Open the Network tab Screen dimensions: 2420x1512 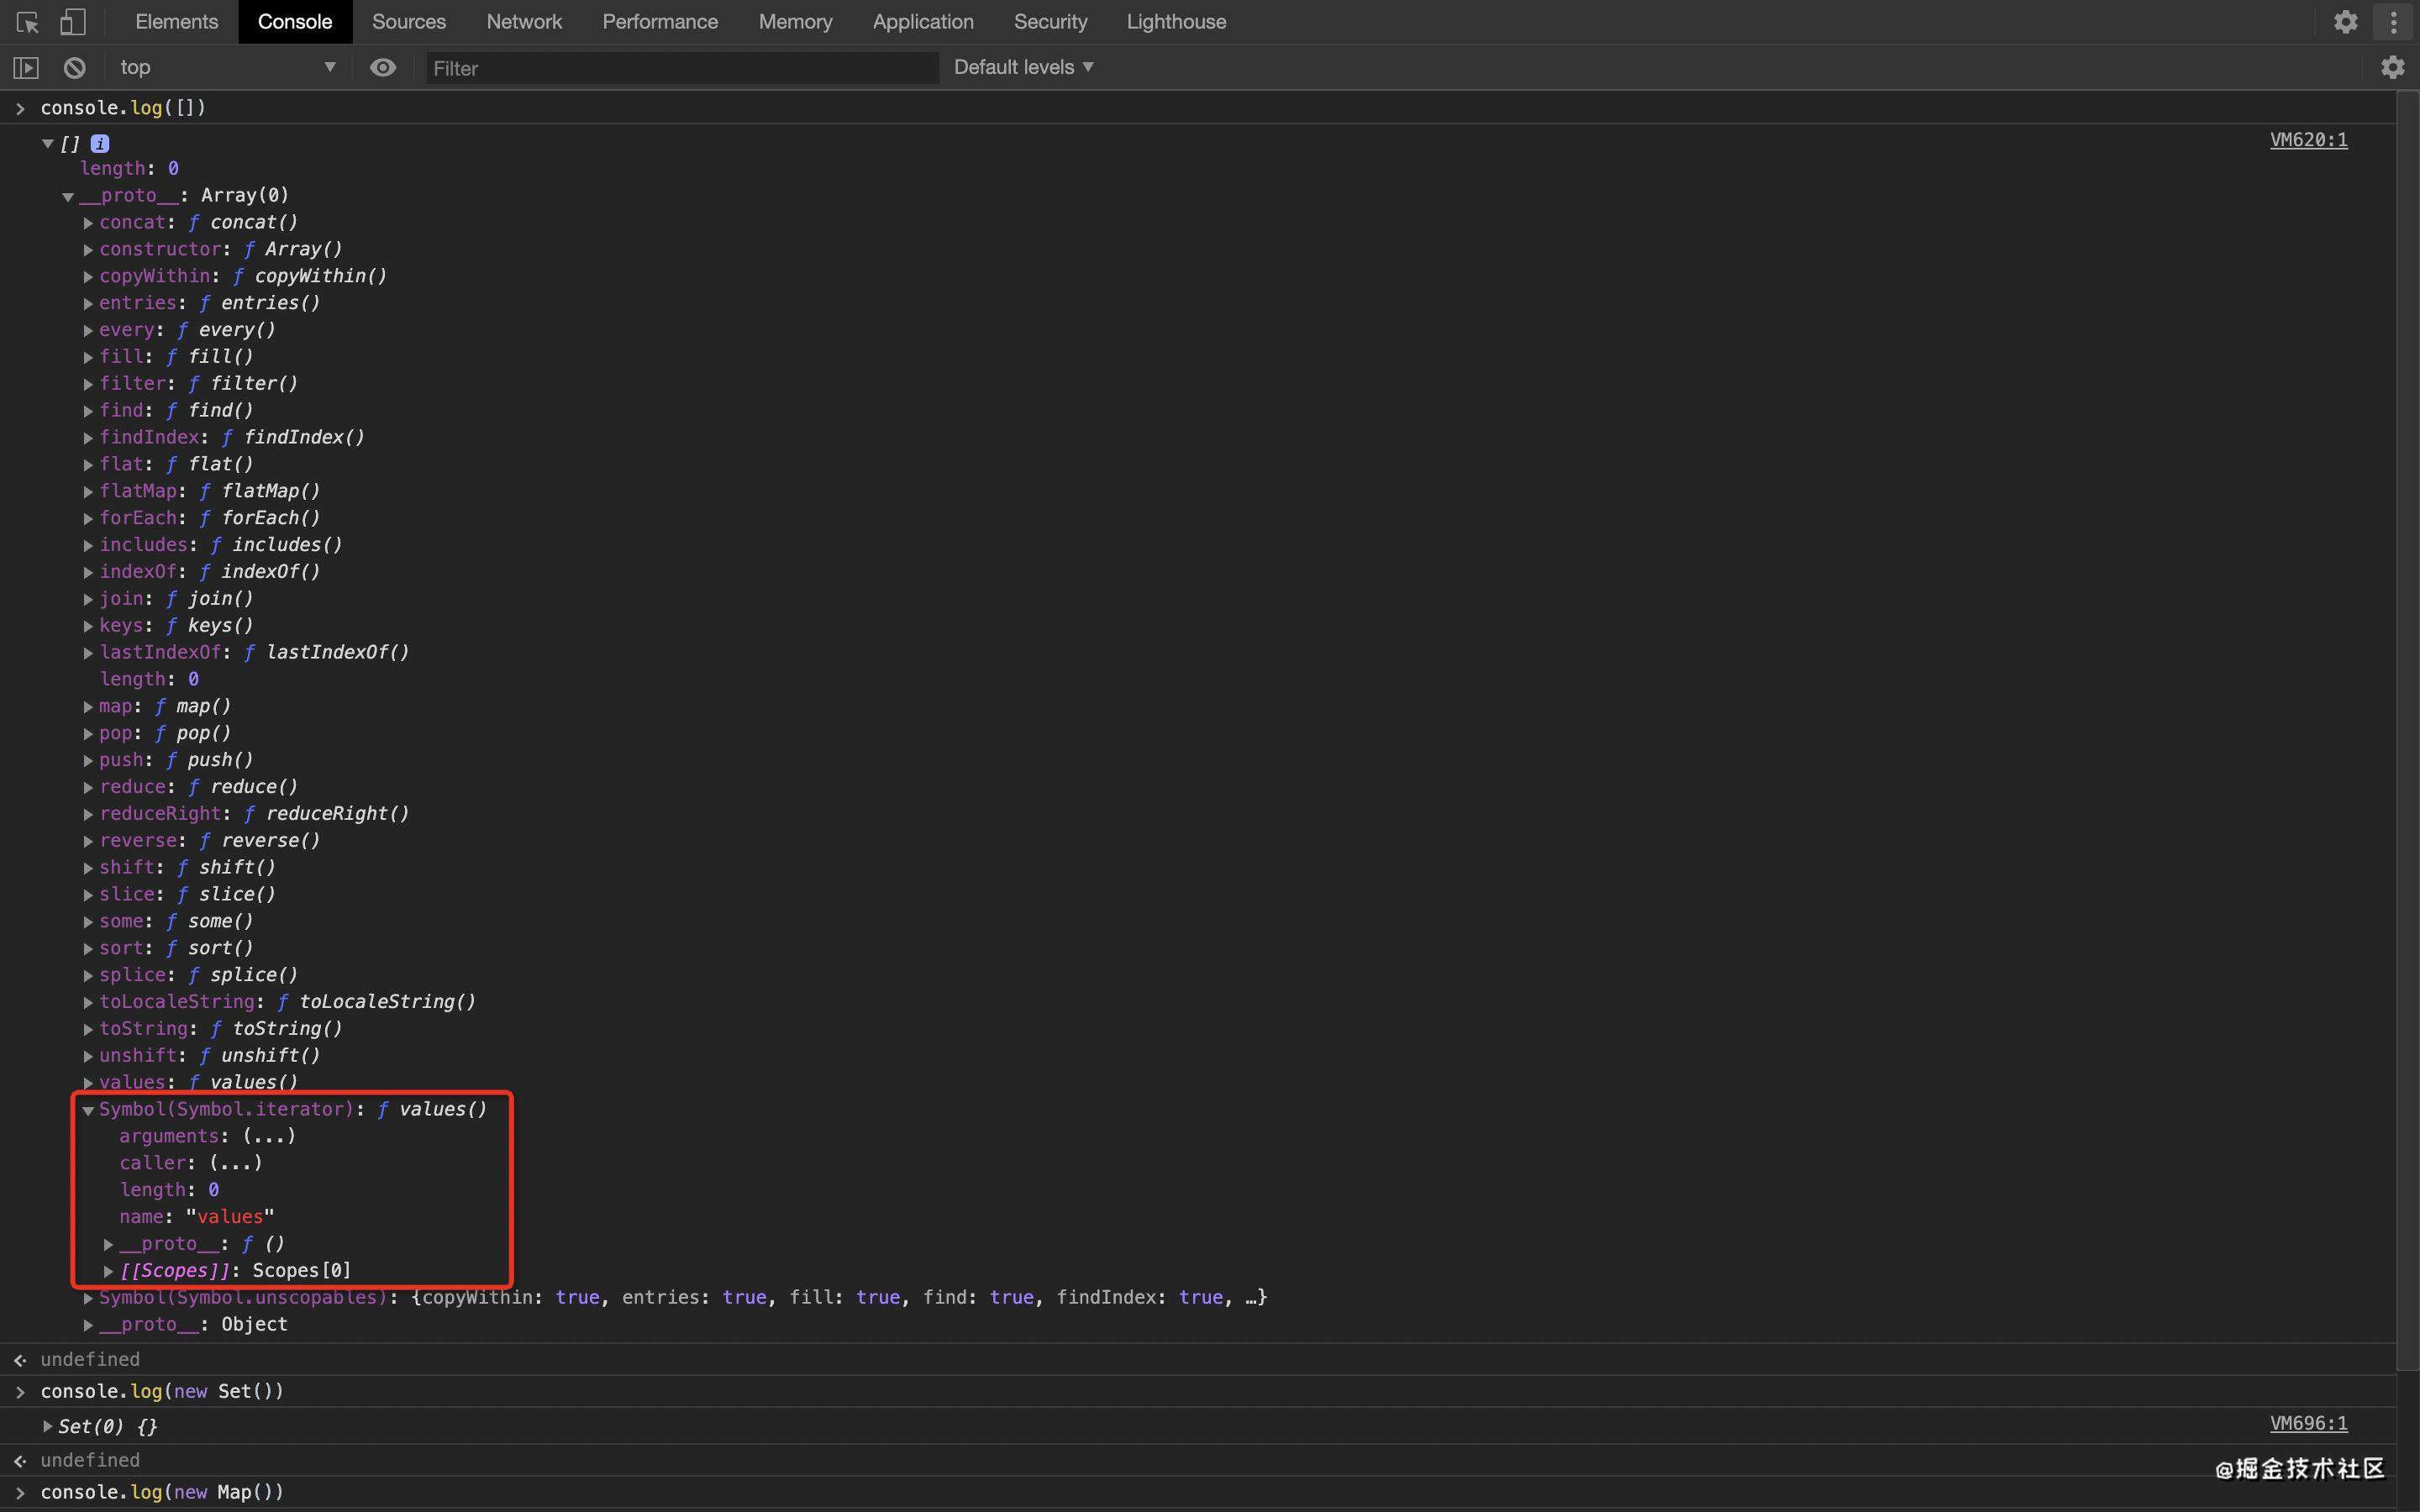click(x=524, y=22)
